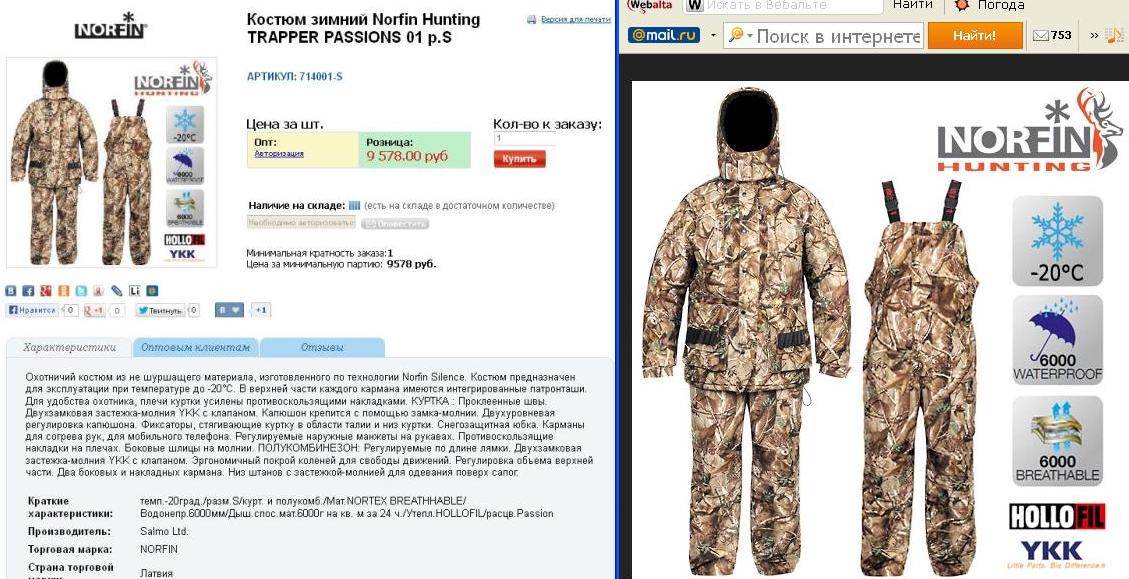Screen dimensions: 1129x579
Task: Share via the Google Plus icon
Action: pyautogui.click(x=45, y=291)
